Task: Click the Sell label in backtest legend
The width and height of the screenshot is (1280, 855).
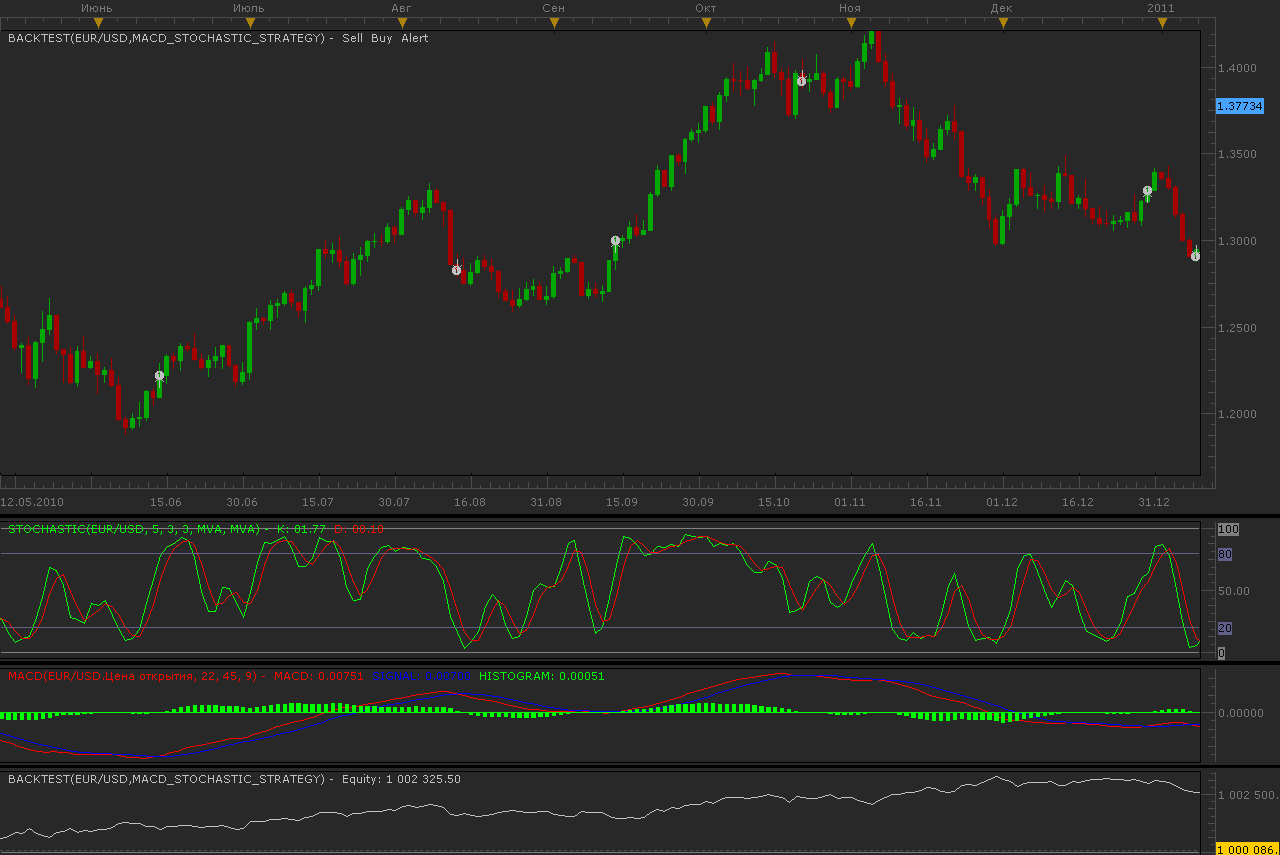Action: (x=353, y=38)
